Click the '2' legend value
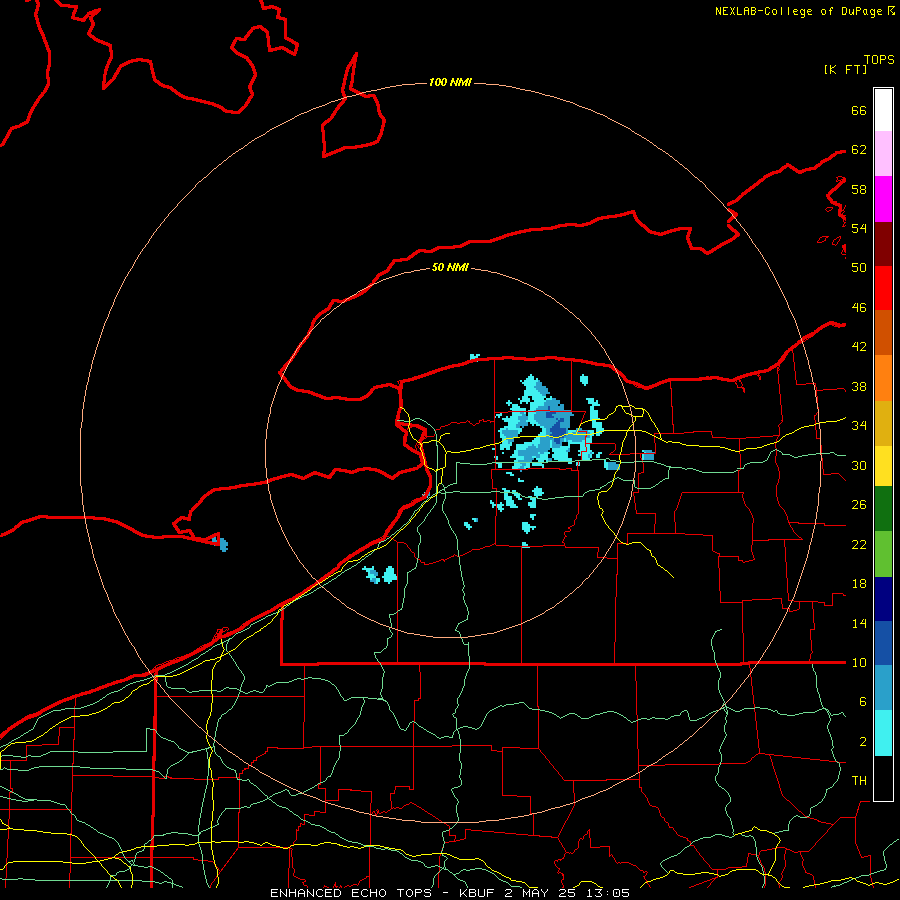This screenshot has width=900, height=900. (x=862, y=742)
